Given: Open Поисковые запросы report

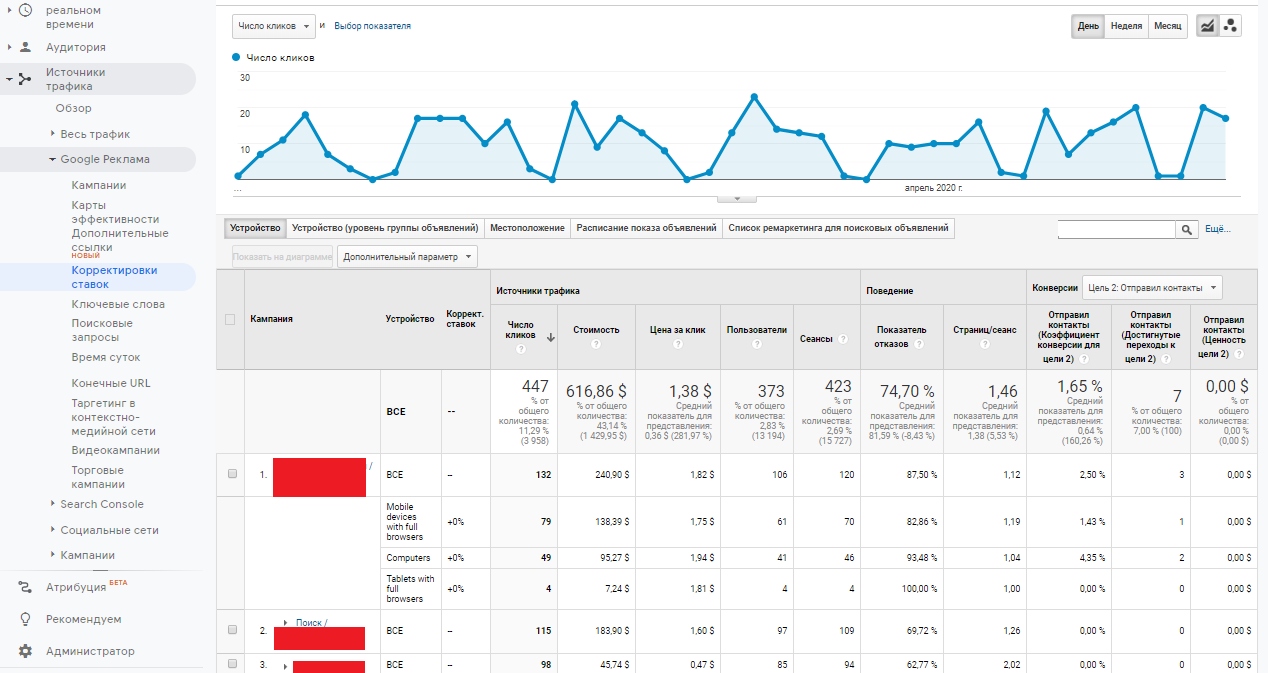Looking at the screenshot, I should tap(102, 330).
